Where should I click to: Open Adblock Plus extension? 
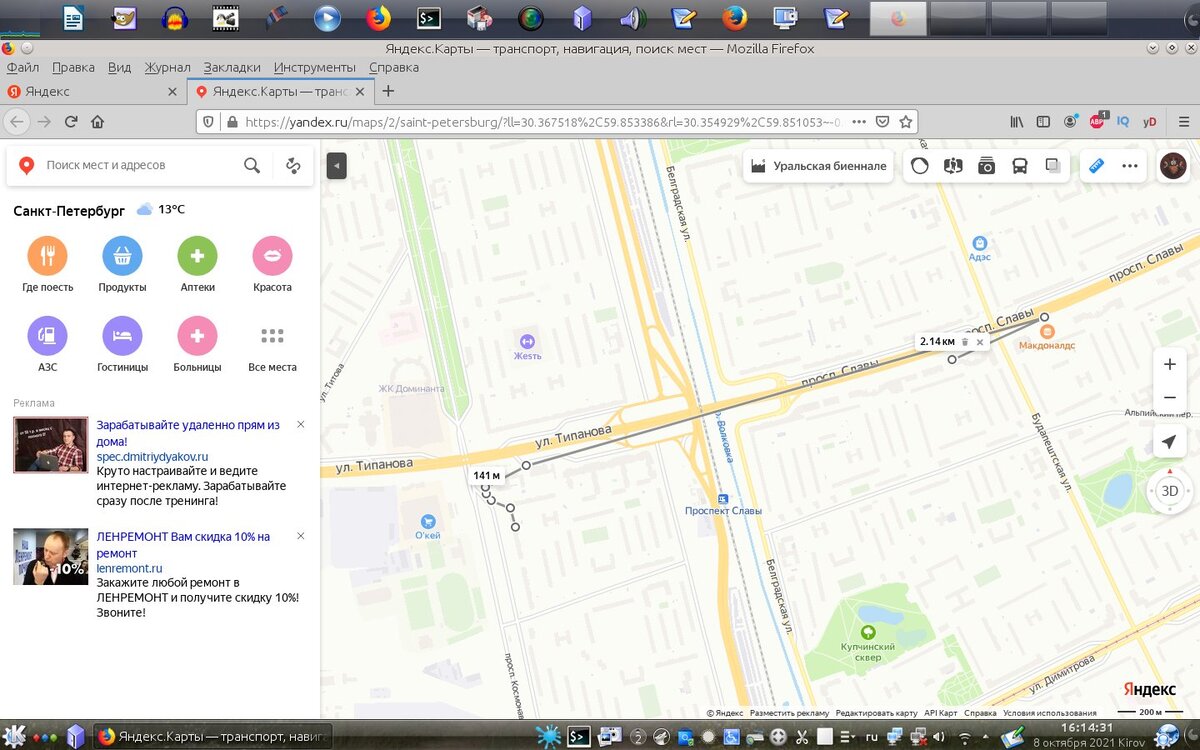coord(1097,121)
